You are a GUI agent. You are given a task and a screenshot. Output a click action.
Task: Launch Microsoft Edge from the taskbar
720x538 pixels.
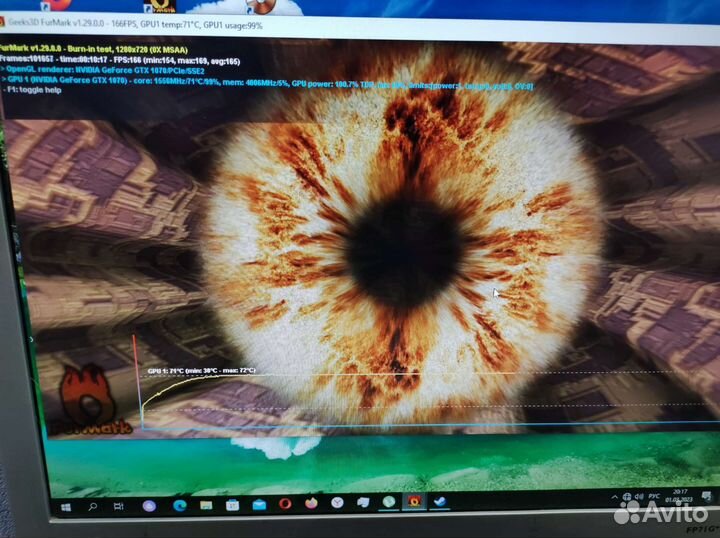click(x=180, y=505)
